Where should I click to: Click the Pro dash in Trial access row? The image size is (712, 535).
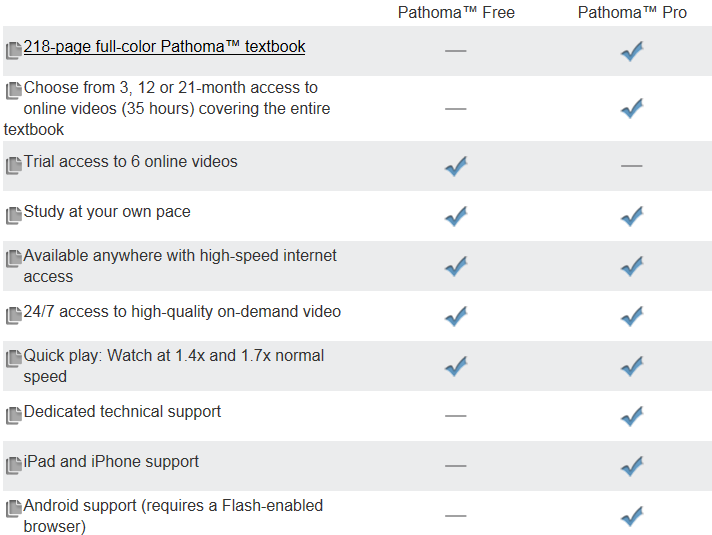[x=631, y=165]
